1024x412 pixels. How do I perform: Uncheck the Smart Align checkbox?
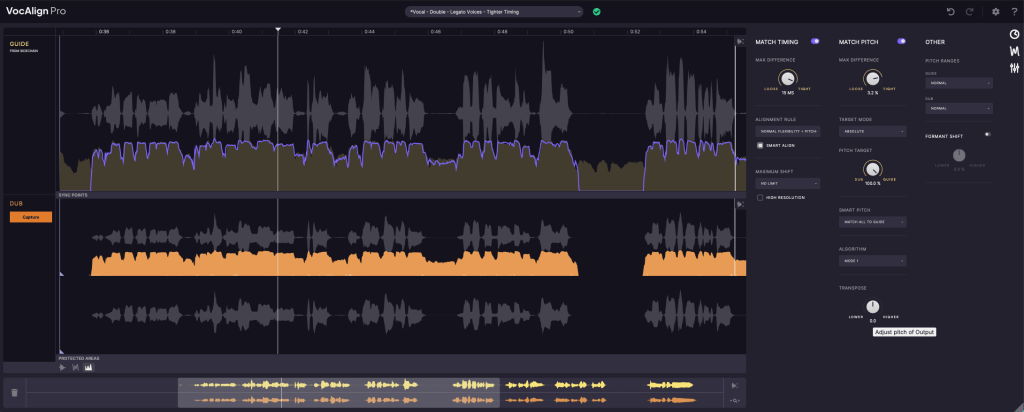click(760, 145)
